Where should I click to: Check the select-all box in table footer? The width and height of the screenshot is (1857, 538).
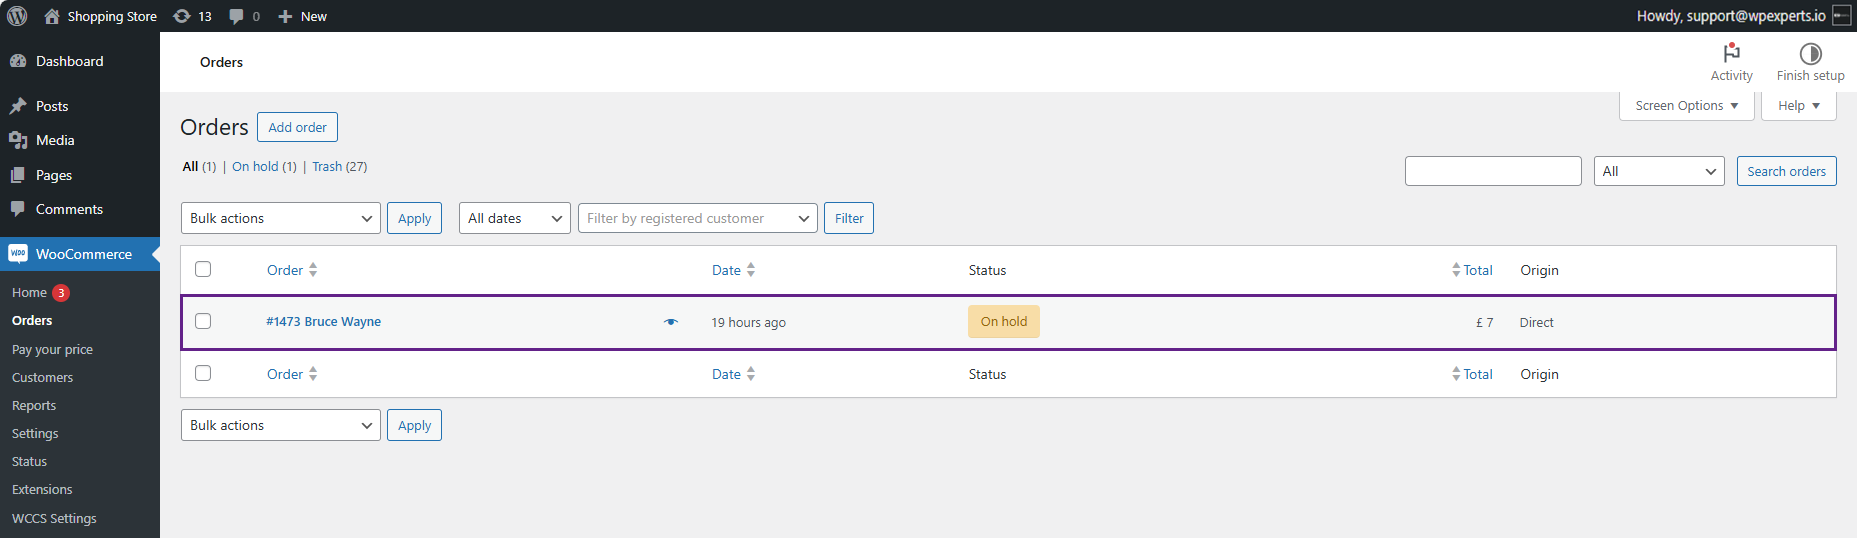click(203, 373)
